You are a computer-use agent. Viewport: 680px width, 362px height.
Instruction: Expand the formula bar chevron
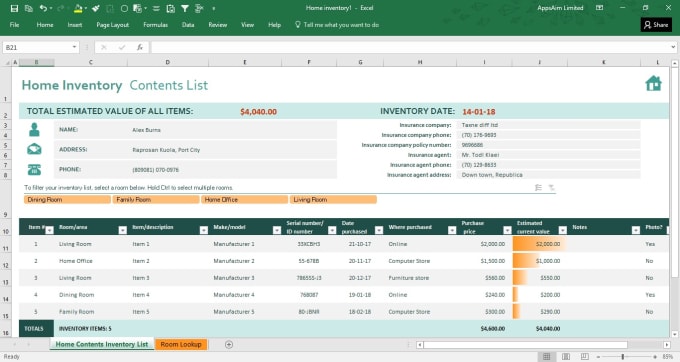click(673, 47)
